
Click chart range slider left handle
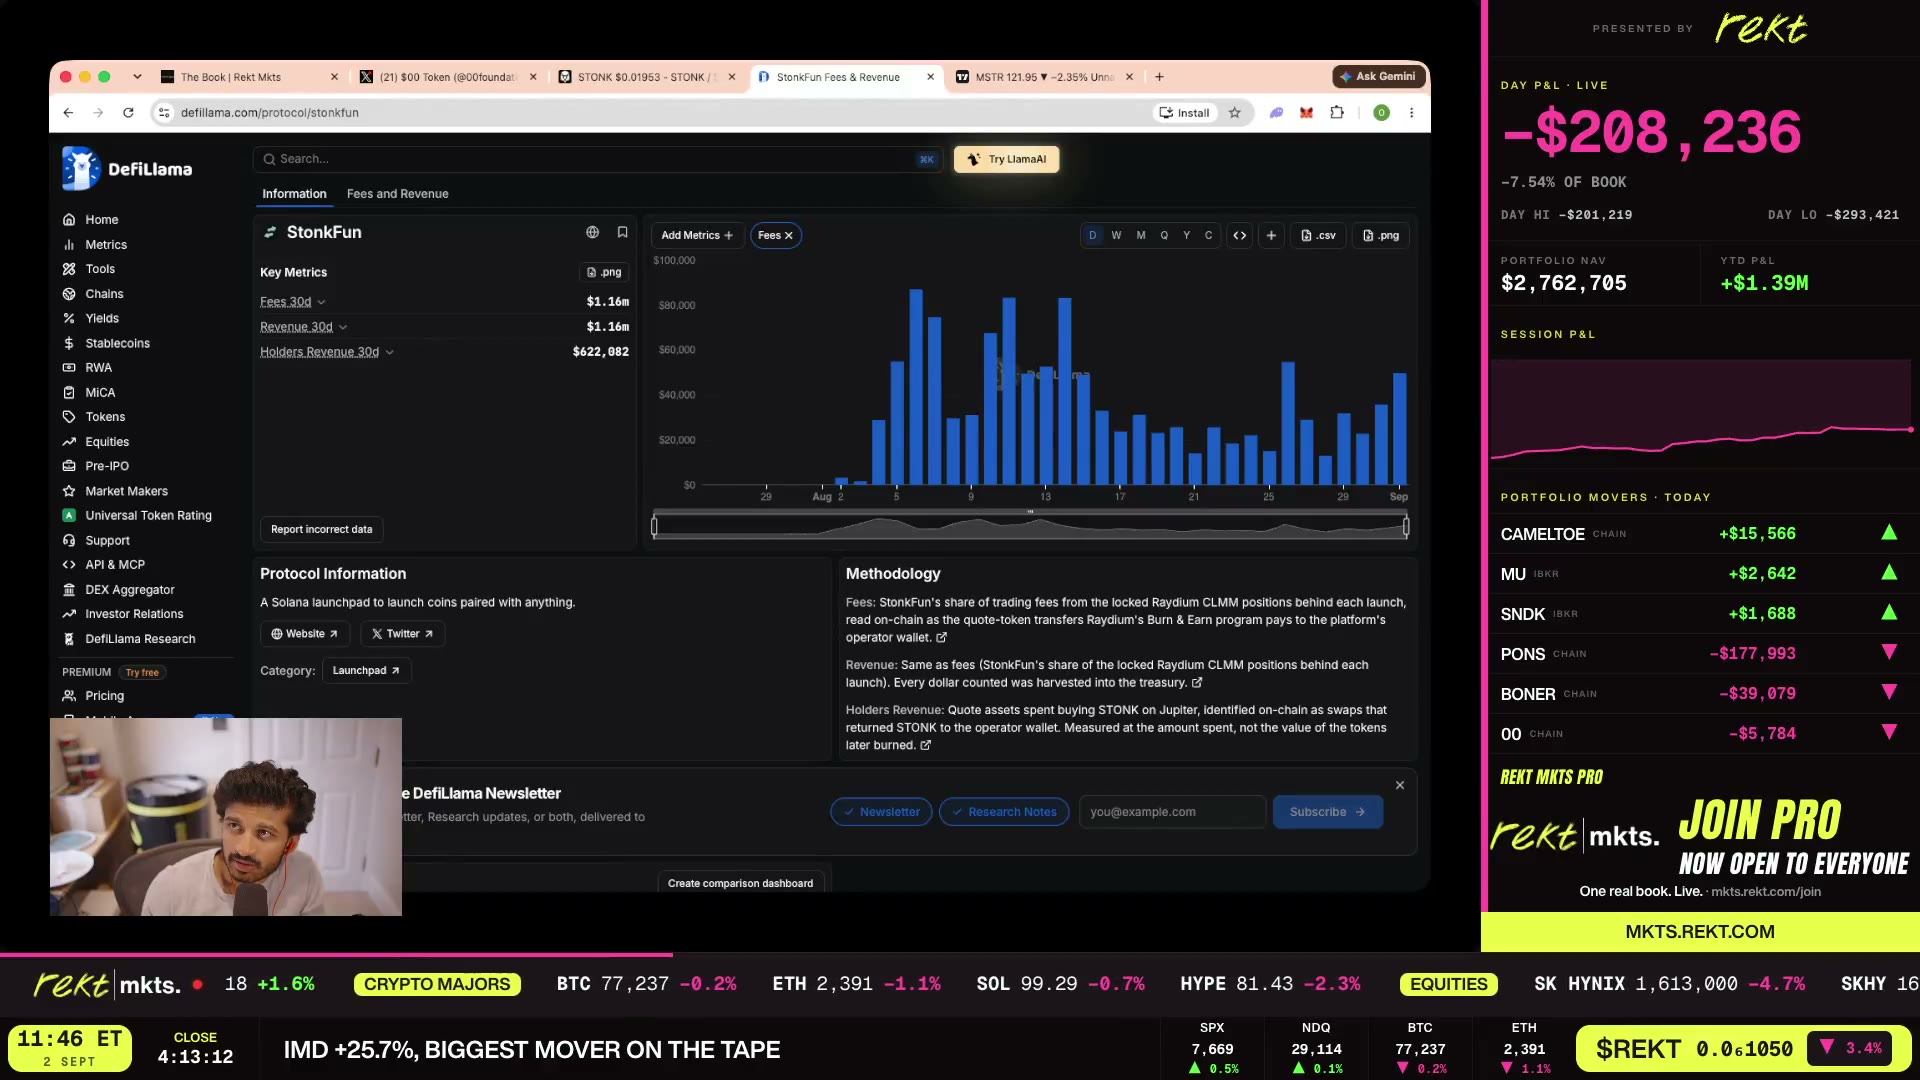coord(654,526)
